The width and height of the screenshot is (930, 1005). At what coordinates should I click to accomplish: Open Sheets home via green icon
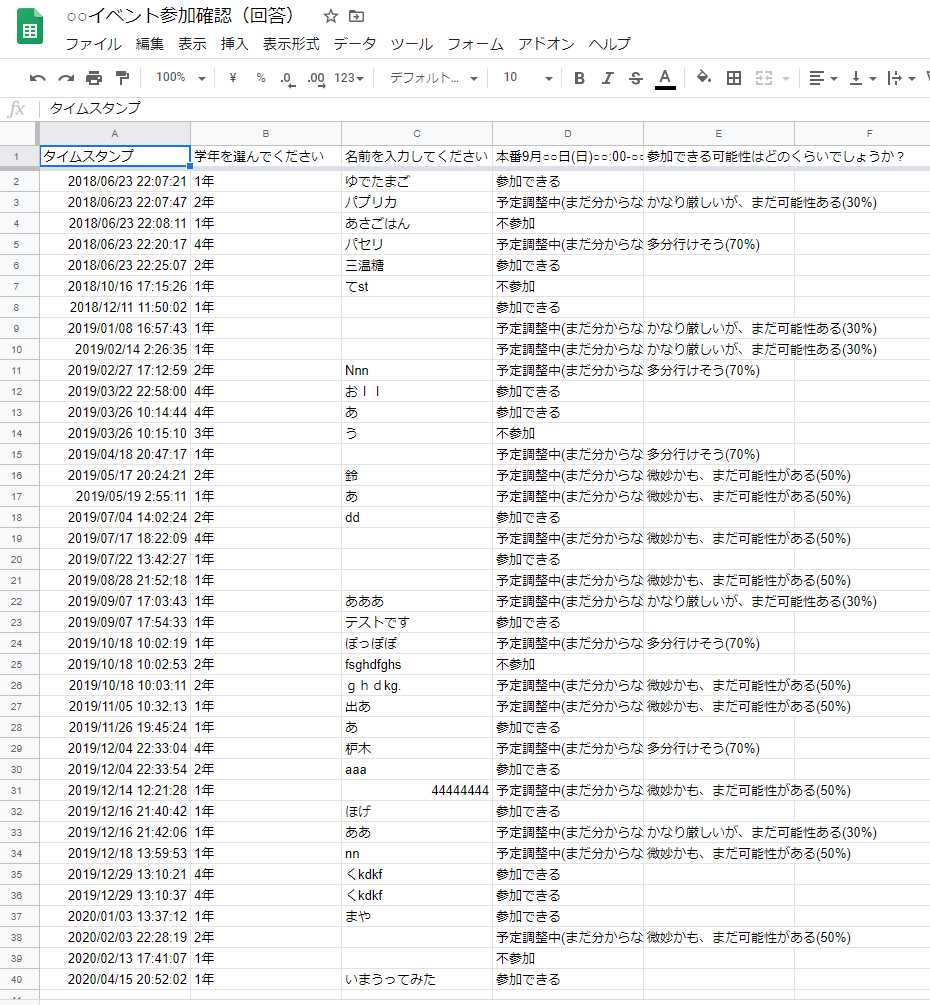tap(29, 27)
